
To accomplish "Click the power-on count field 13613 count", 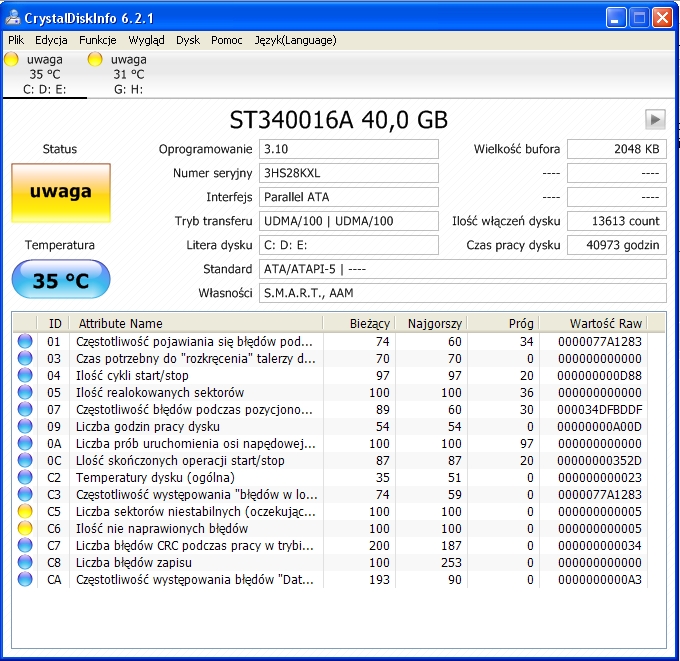I will click(x=617, y=221).
